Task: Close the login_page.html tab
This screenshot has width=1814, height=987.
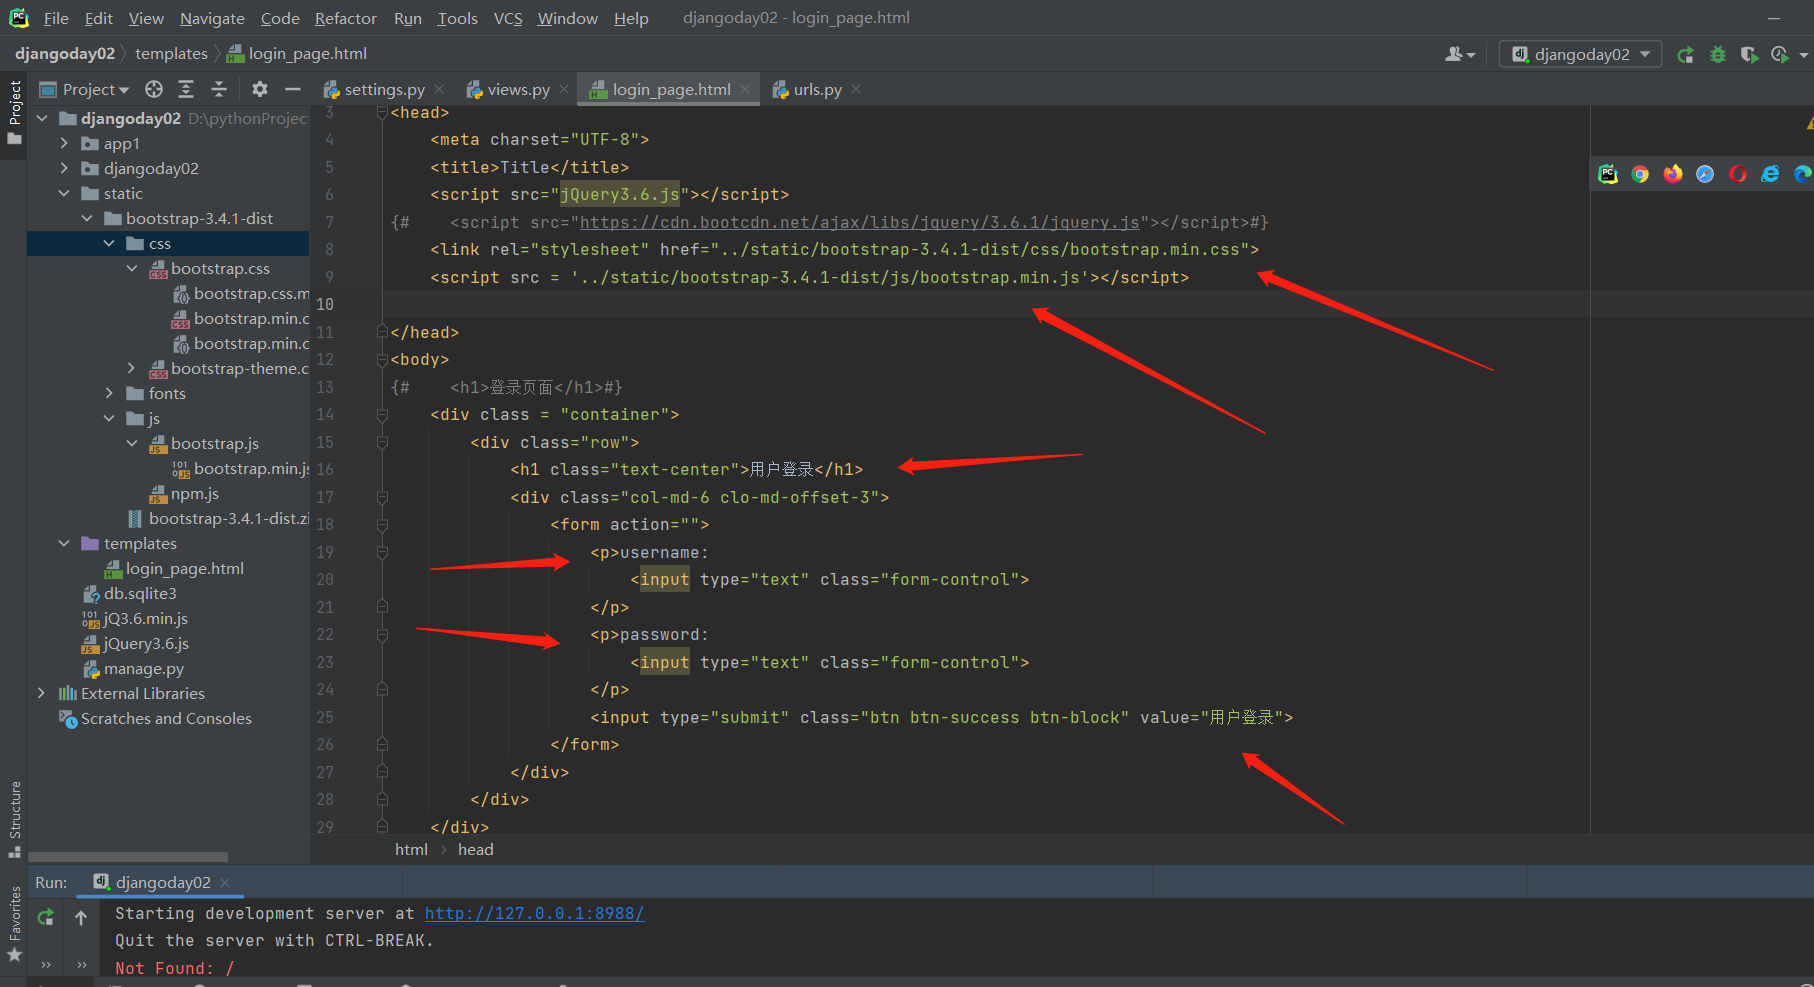Action: pyautogui.click(x=745, y=89)
